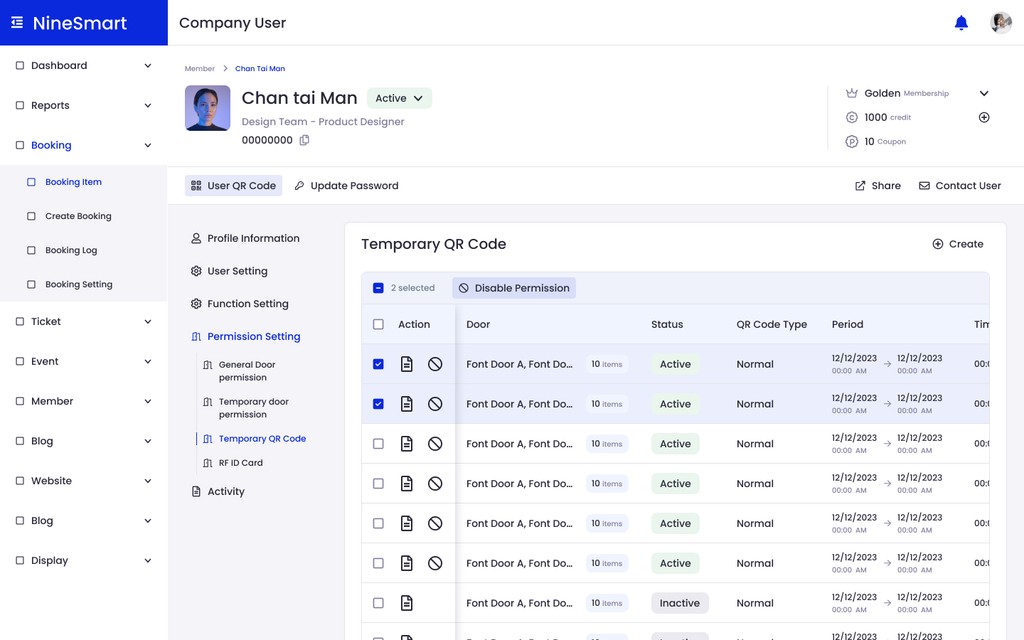Viewport: 1024px width, 640px height.
Task: Open document icon in first table row
Action: 406,364
